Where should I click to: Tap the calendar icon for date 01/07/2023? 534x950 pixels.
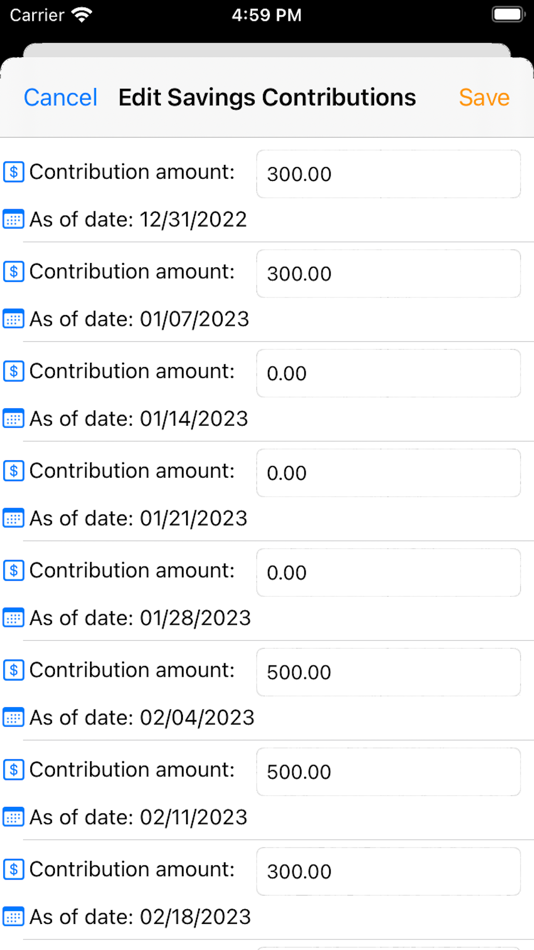coord(14,318)
